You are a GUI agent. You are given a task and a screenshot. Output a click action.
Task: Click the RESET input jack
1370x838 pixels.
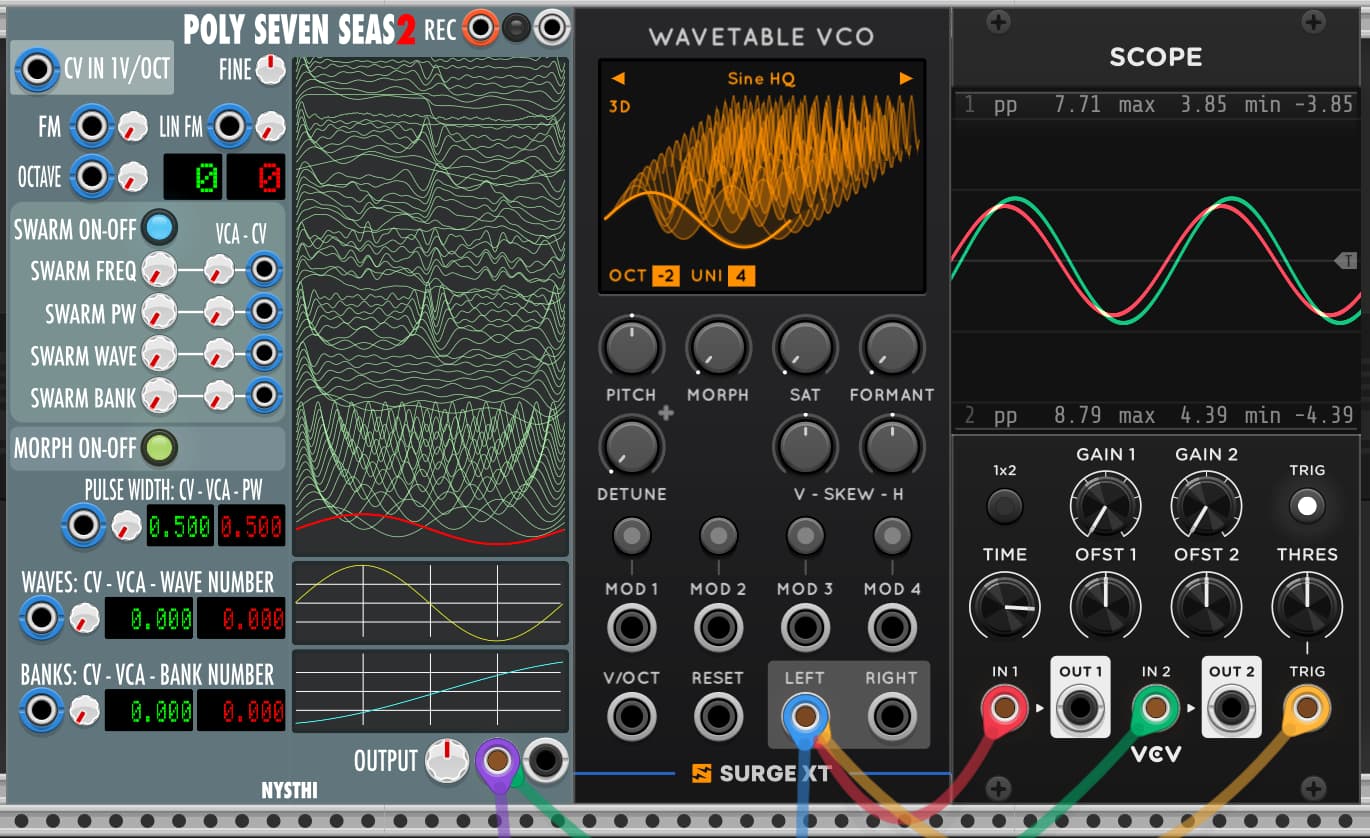[x=719, y=717]
